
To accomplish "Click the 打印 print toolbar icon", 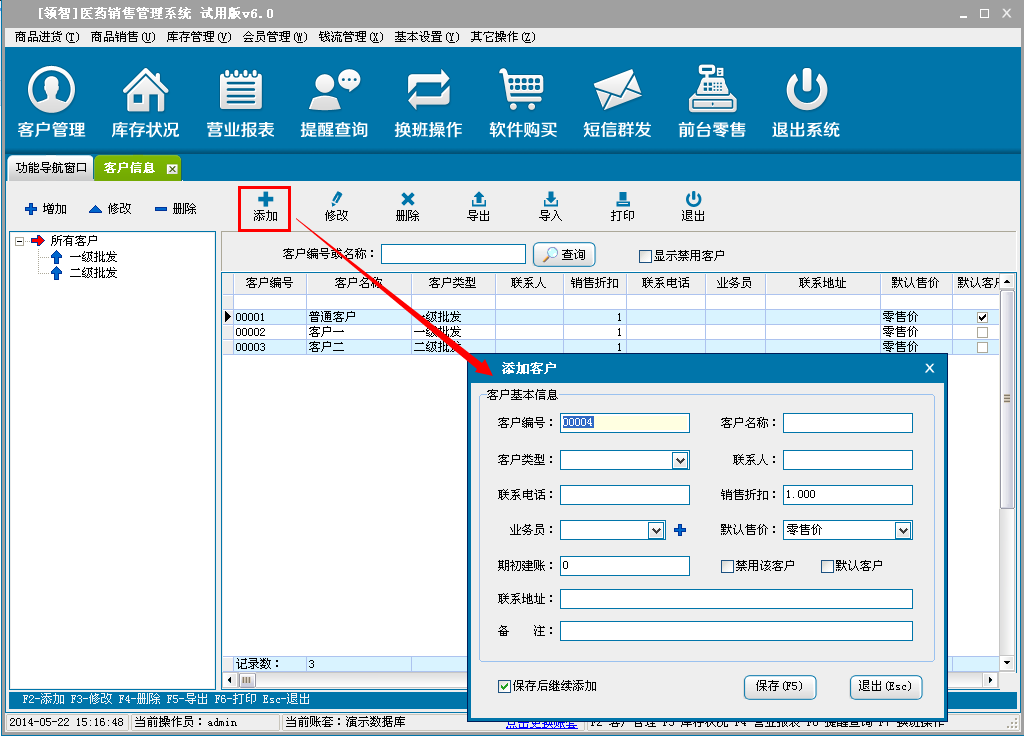I will [622, 206].
